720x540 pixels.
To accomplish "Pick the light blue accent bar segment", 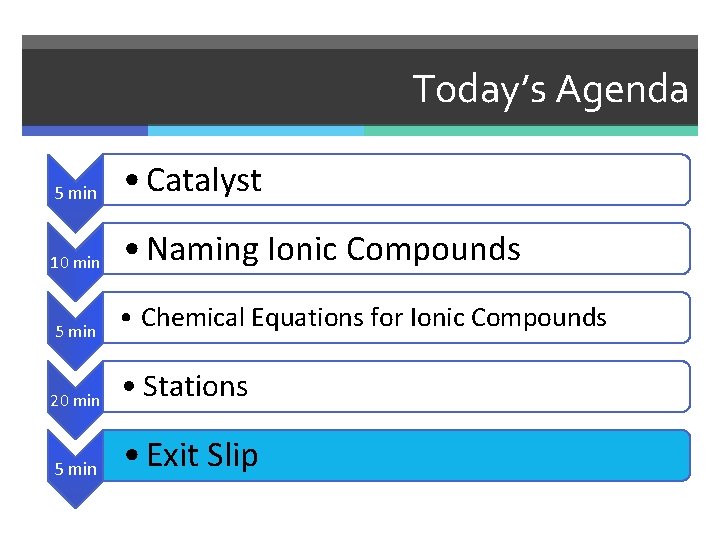I will point(255,130).
